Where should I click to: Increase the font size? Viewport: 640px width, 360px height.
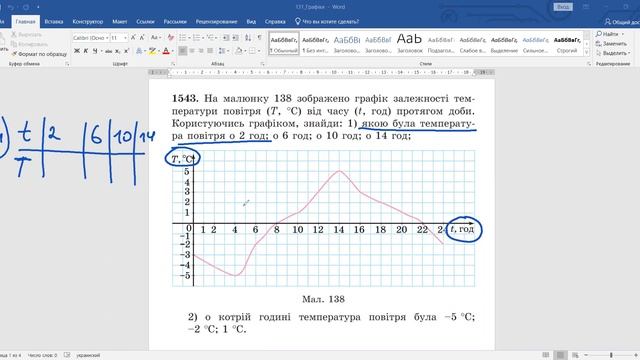pyautogui.click(x=133, y=38)
